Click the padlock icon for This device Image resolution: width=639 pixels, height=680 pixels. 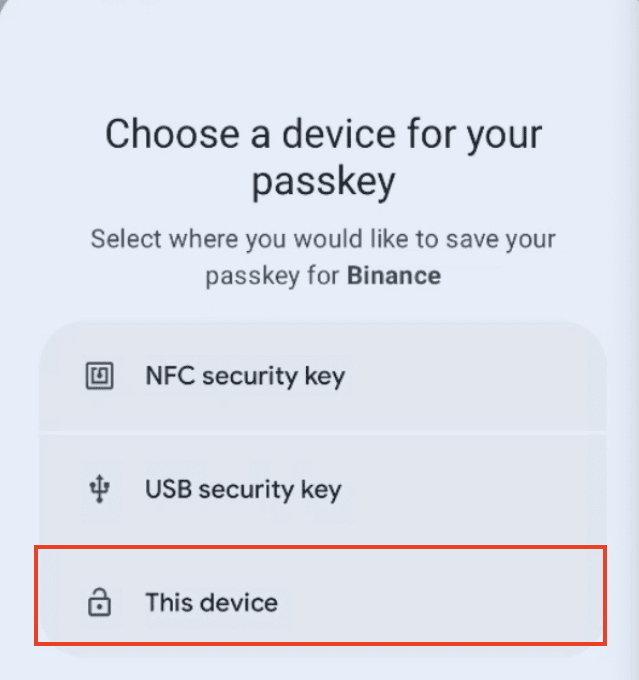coord(99,602)
